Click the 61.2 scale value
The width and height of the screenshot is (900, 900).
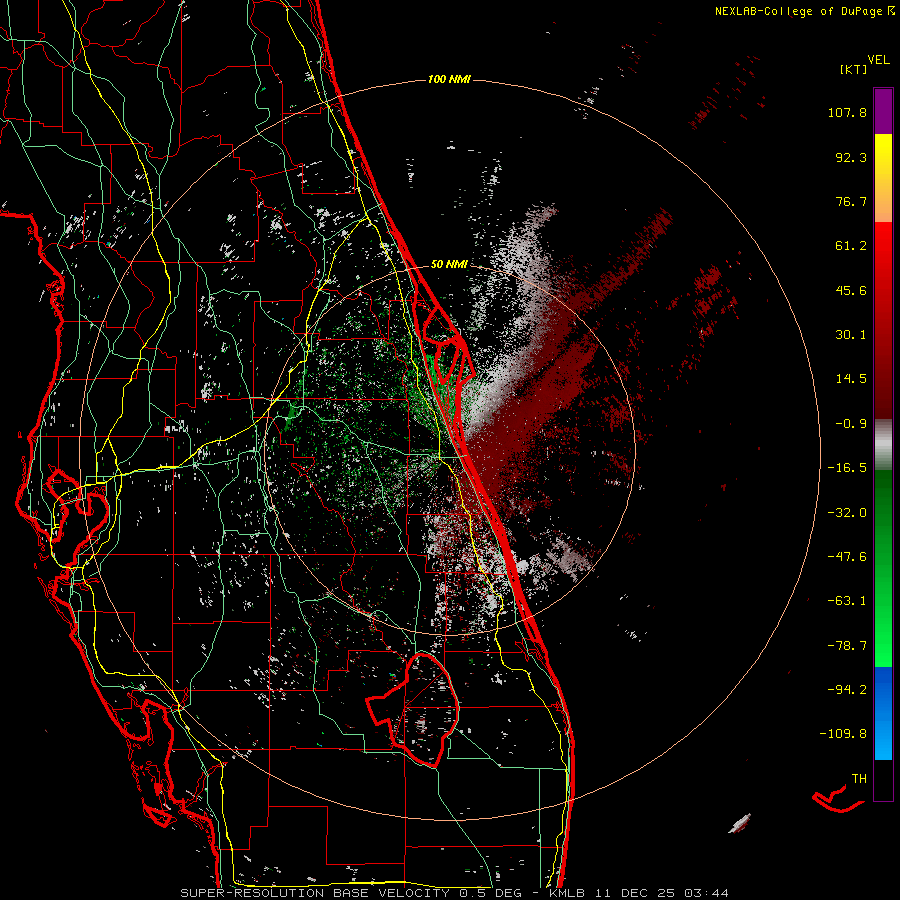[851, 246]
